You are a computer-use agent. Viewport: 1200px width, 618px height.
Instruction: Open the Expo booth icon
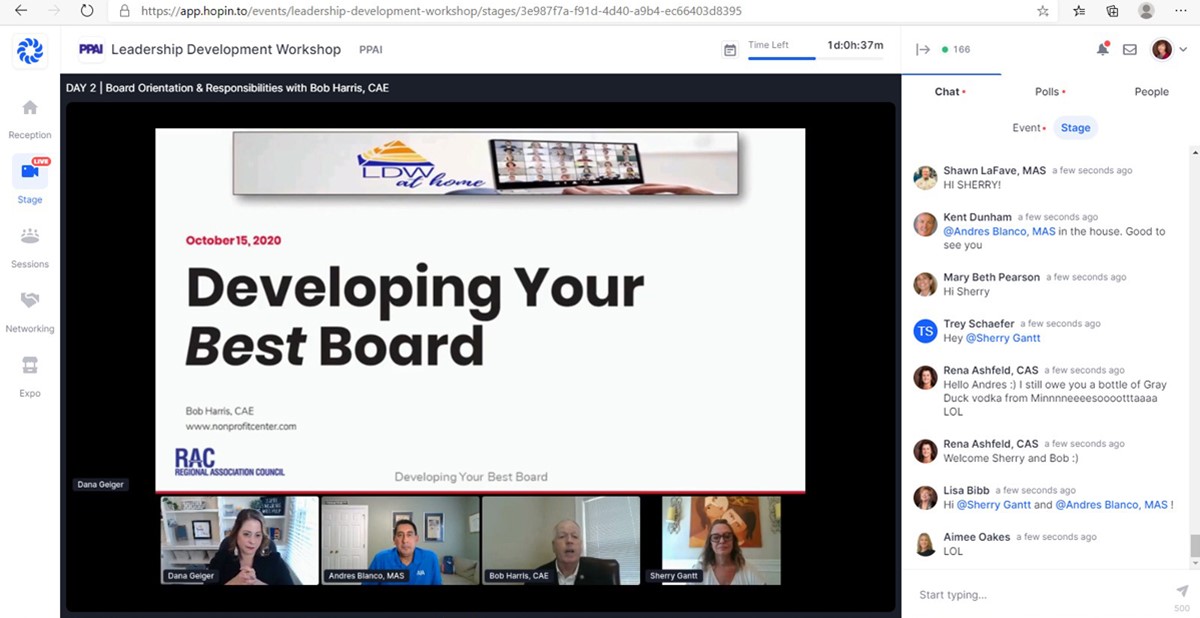click(30, 366)
